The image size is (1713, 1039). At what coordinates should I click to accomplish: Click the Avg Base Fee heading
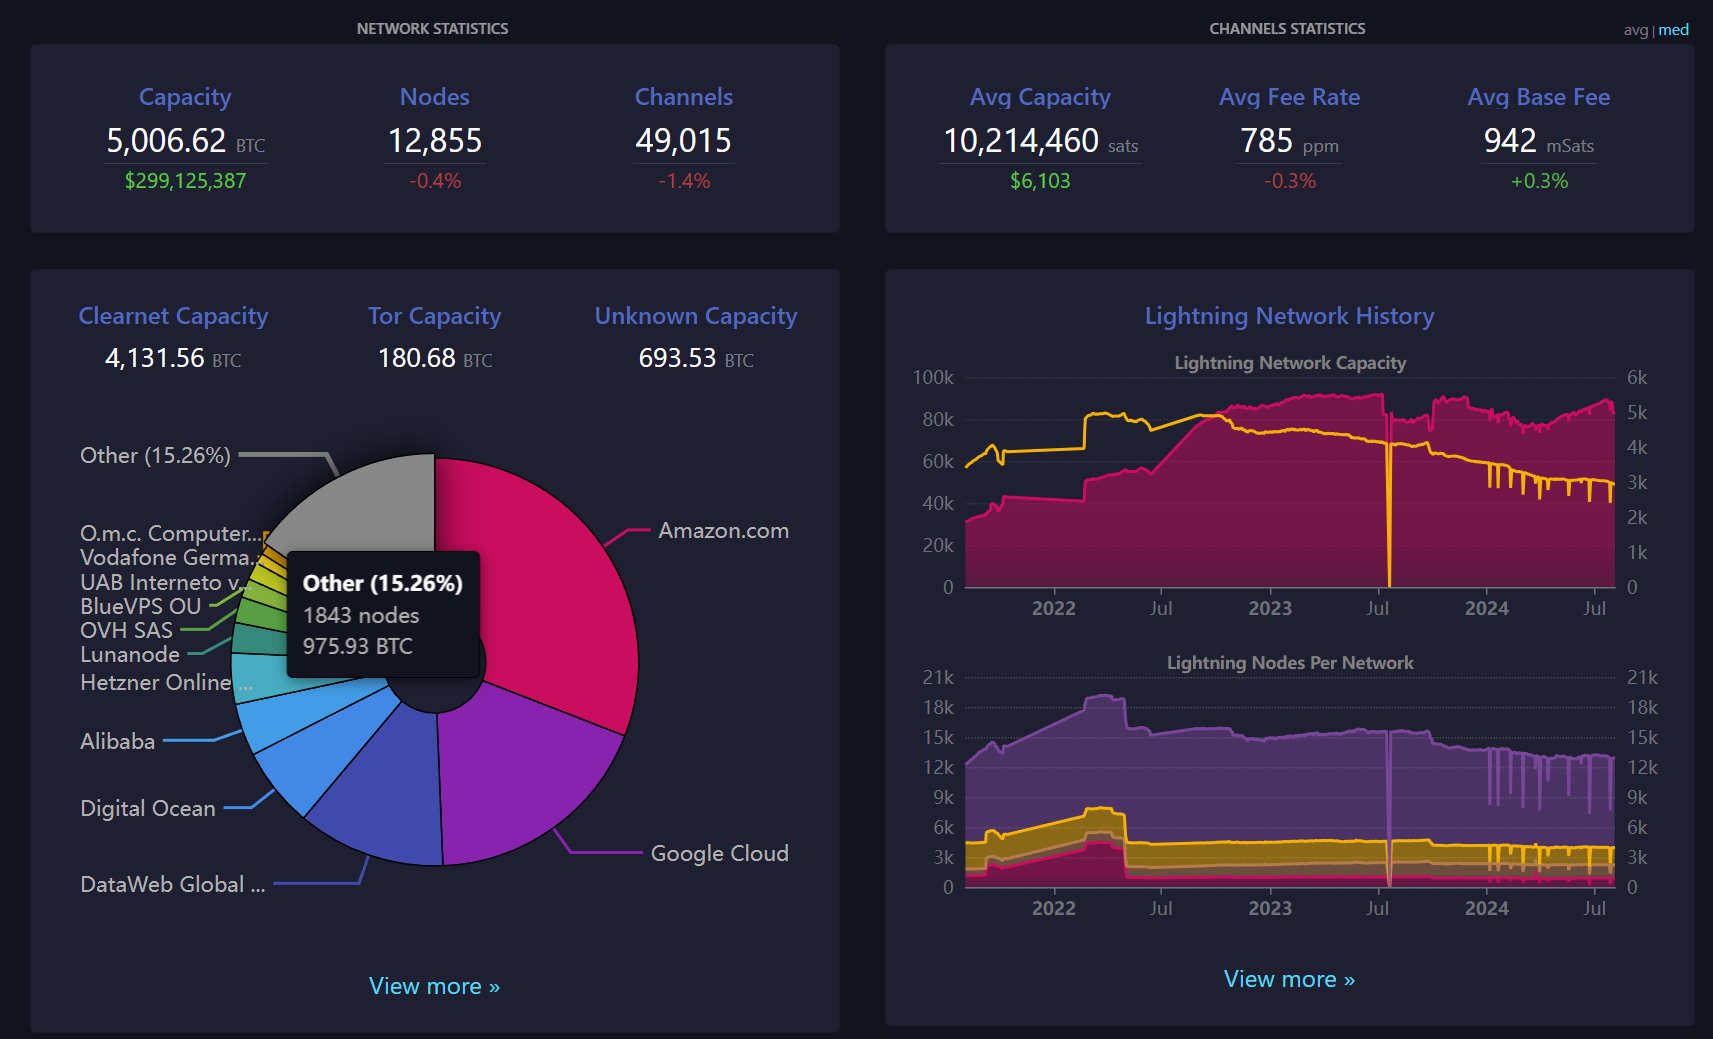coord(1539,97)
